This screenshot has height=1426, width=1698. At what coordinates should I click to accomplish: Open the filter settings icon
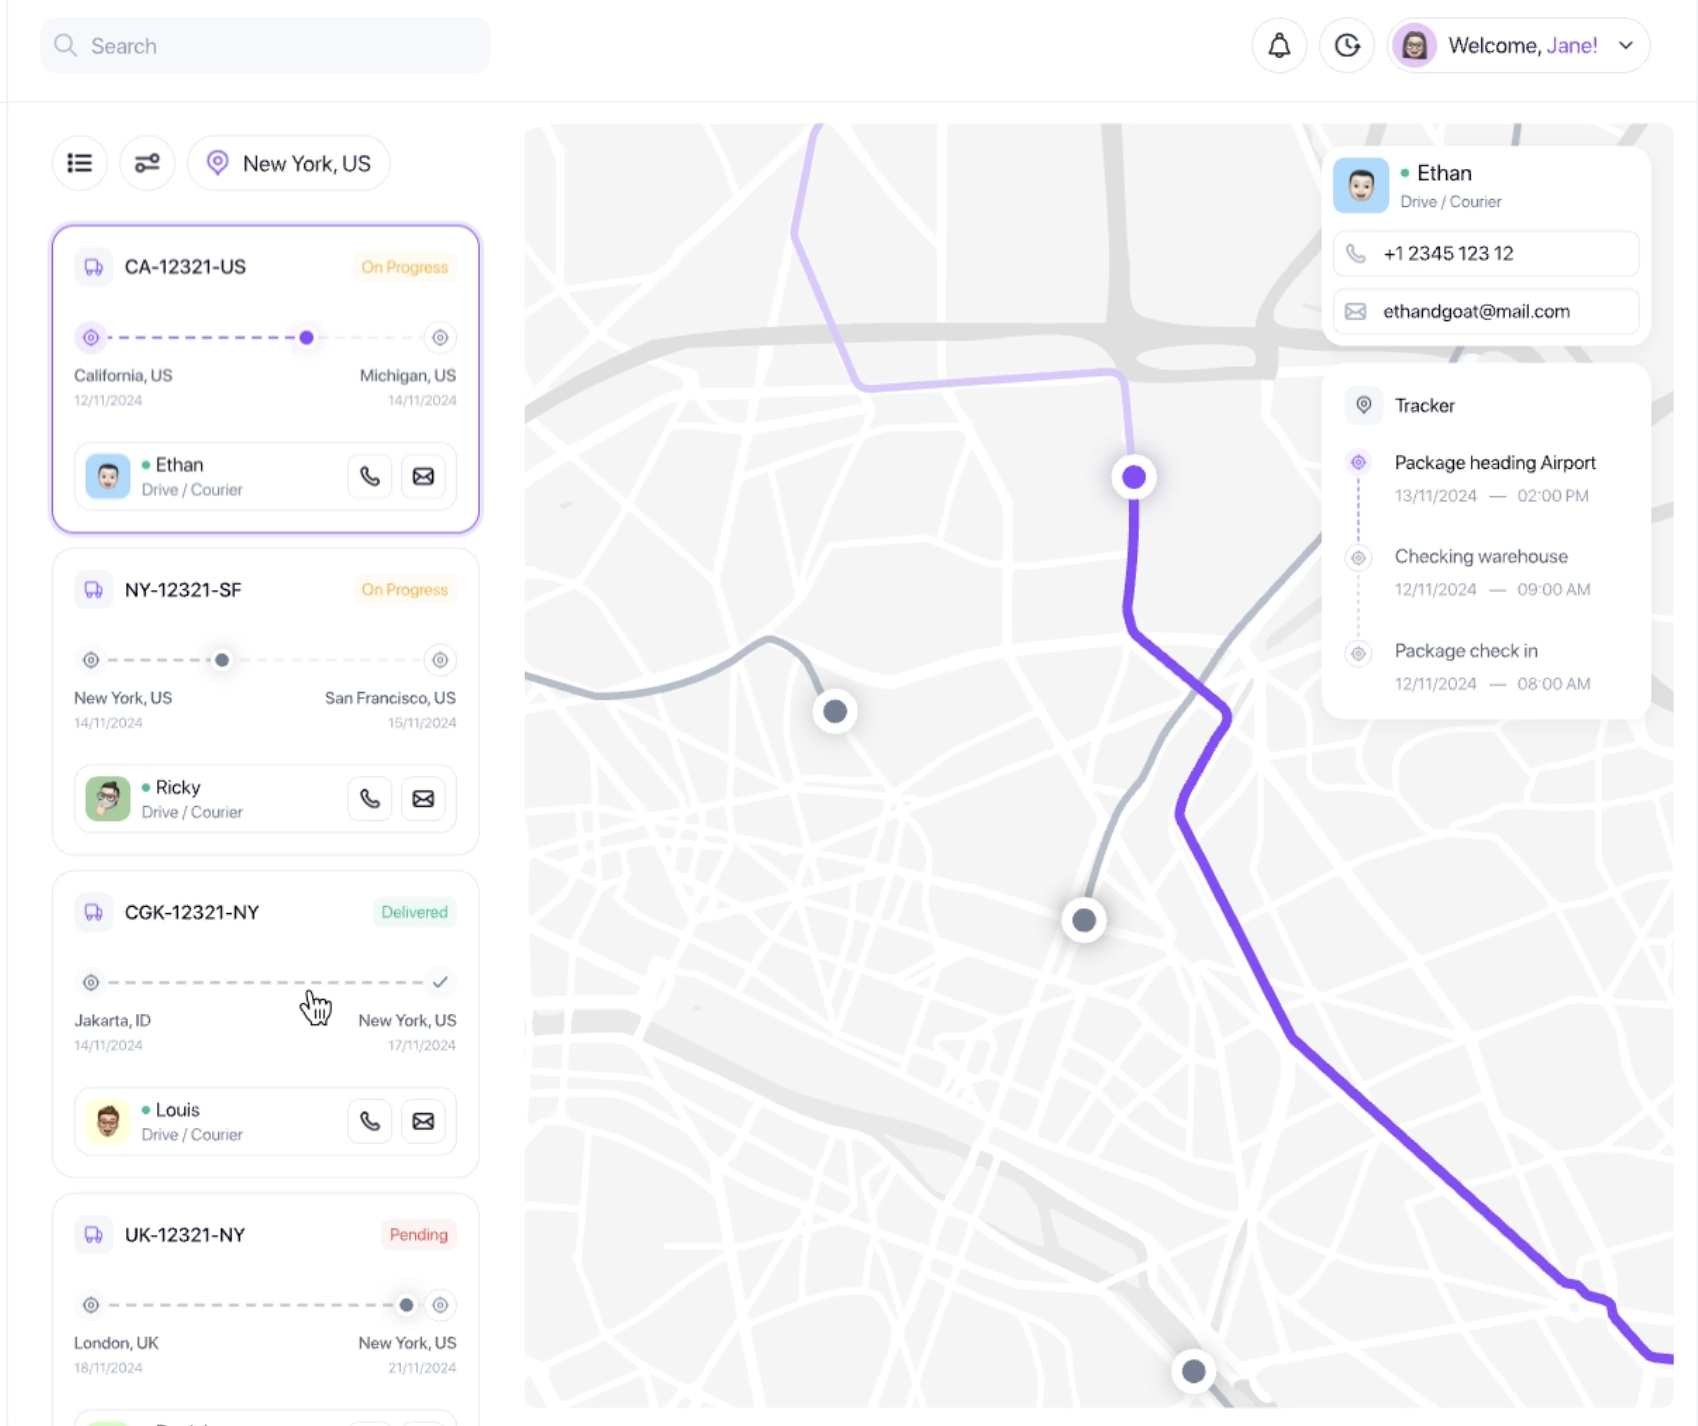147,163
